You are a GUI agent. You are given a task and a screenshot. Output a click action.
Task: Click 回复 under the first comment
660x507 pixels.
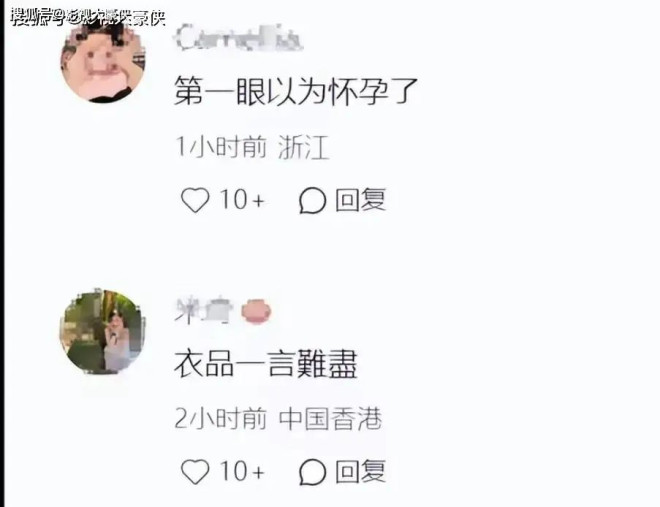point(360,200)
